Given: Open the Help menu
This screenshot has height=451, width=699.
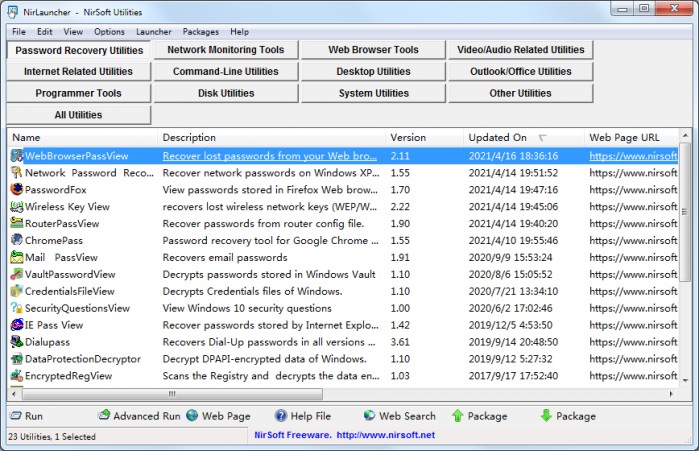Looking at the screenshot, I should pyautogui.click(x=239, y=32).
